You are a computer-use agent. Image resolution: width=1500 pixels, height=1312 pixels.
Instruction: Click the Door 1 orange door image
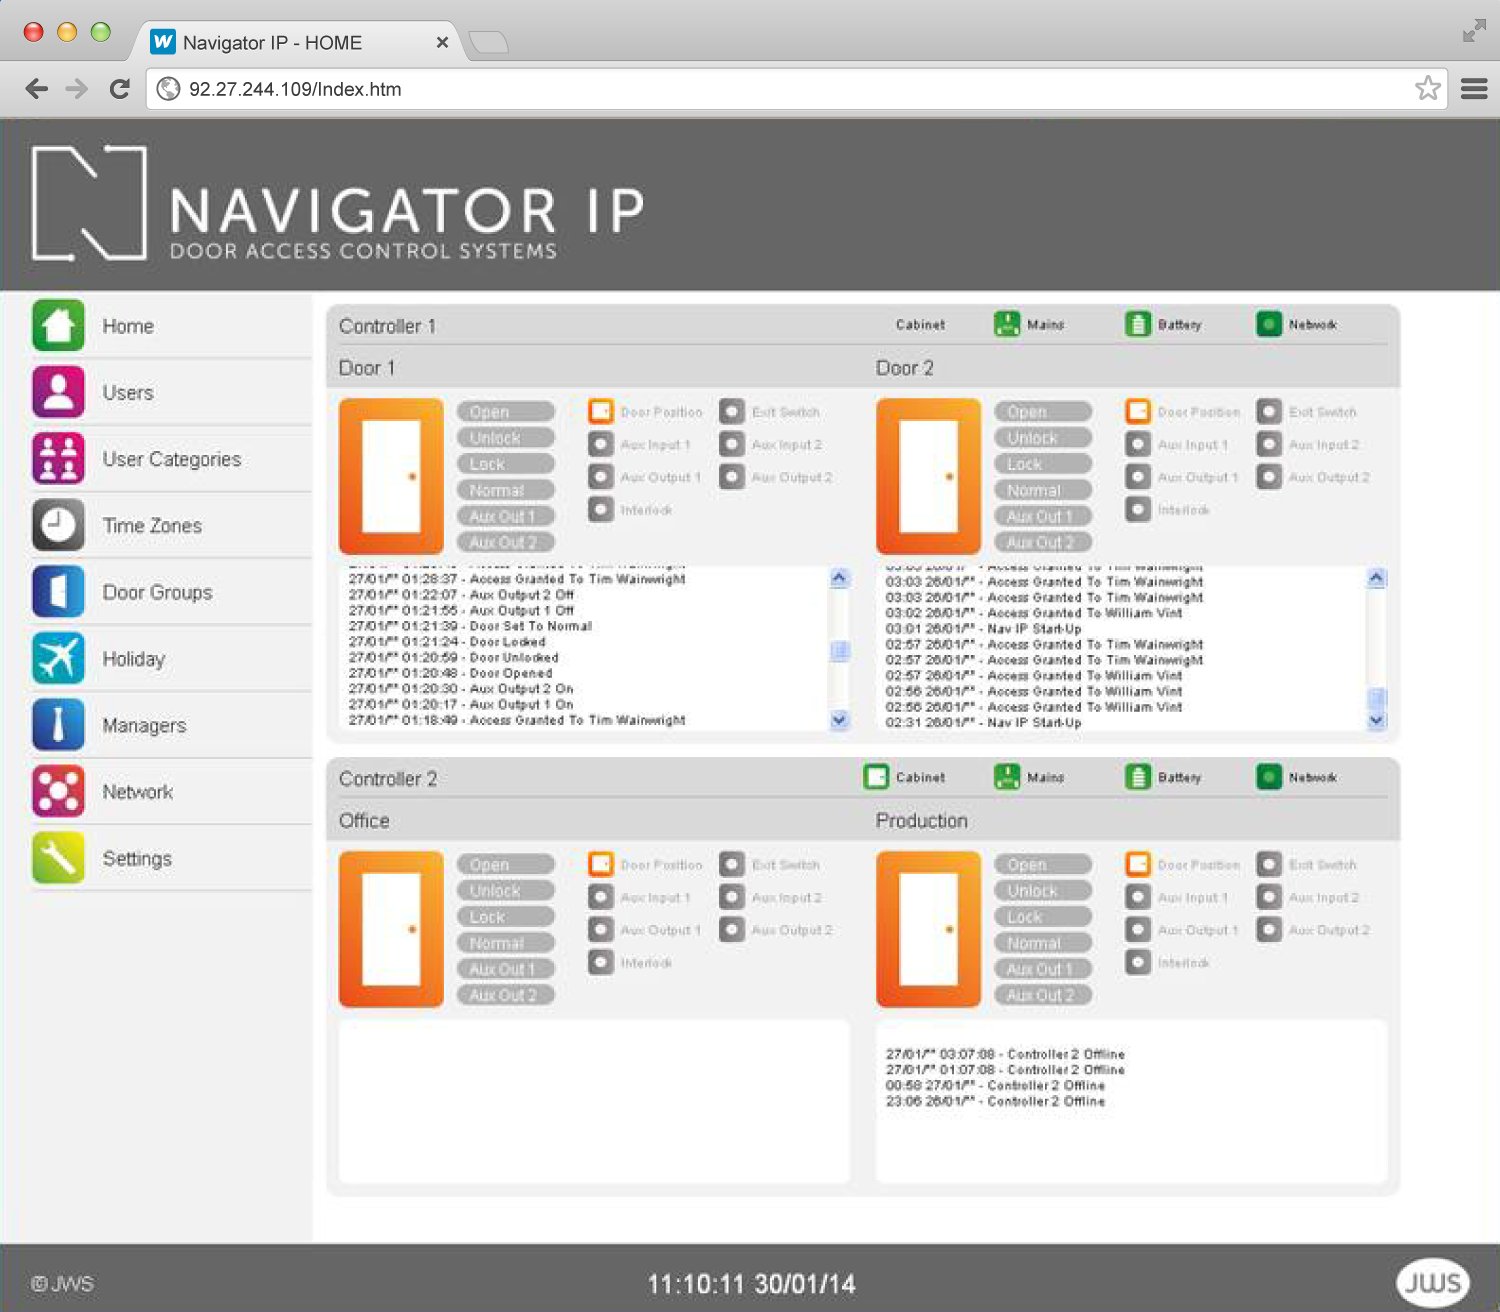[391, 476]
